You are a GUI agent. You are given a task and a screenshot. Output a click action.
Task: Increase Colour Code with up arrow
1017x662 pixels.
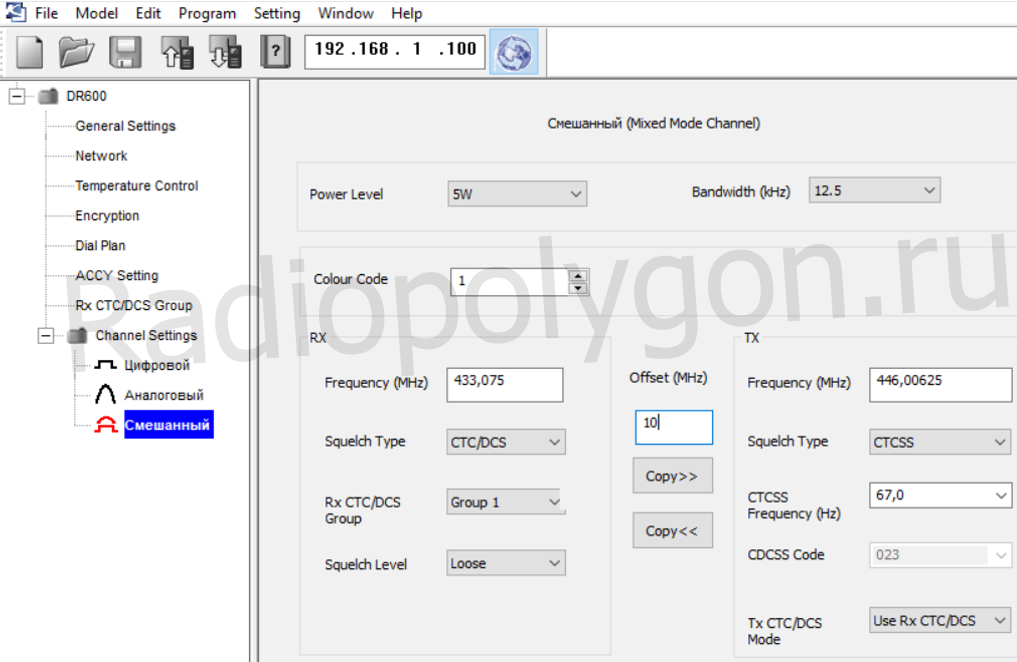click(577, 276)
